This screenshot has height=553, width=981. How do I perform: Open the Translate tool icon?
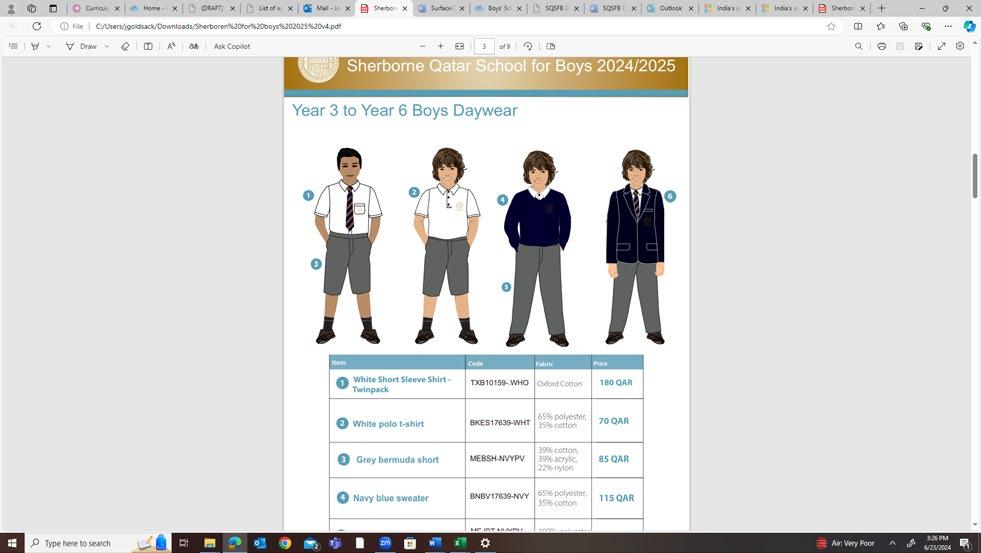tap(194, 46)
